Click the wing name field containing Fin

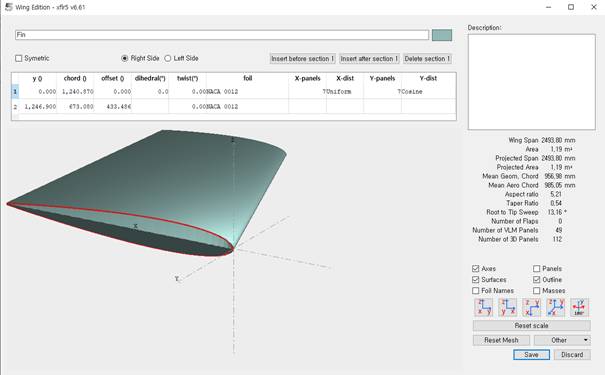tap(222, 35)
